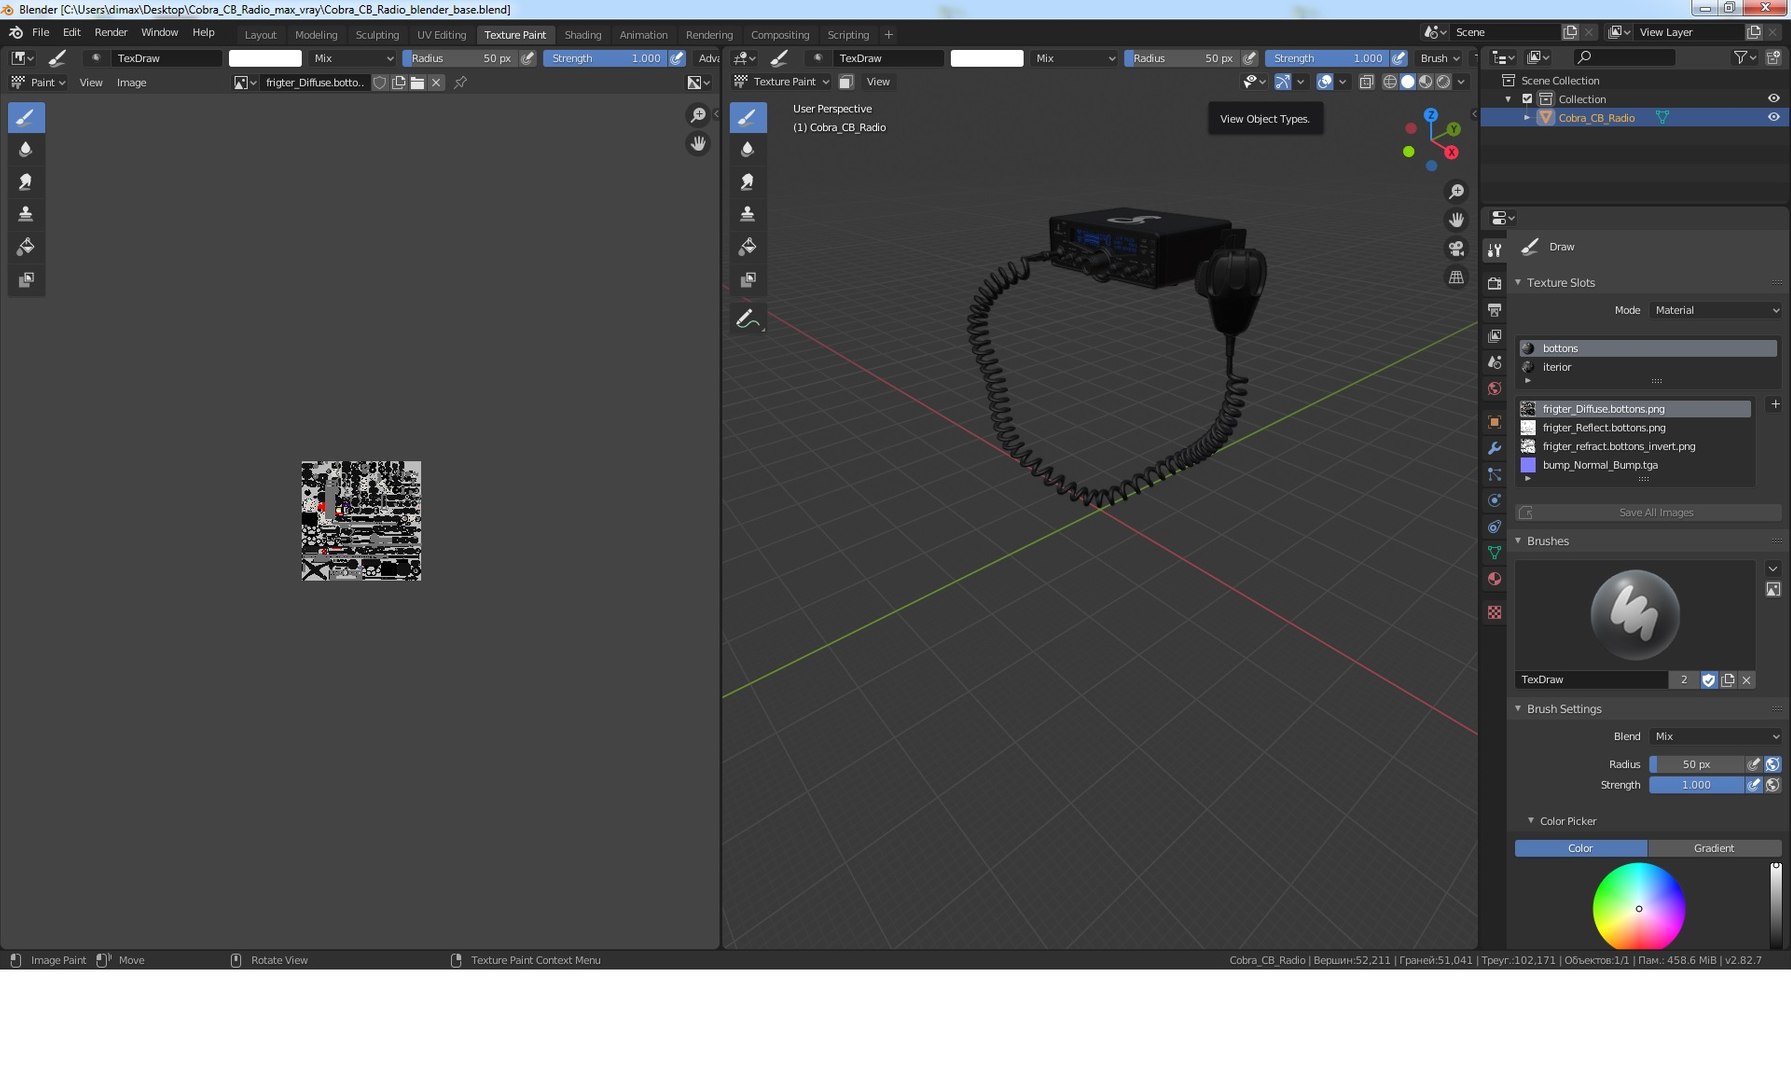The height and width of the screenshot is (1080, 1791).
Task: Select the Draw brush tool in image editor
Action: click(26, 117)
